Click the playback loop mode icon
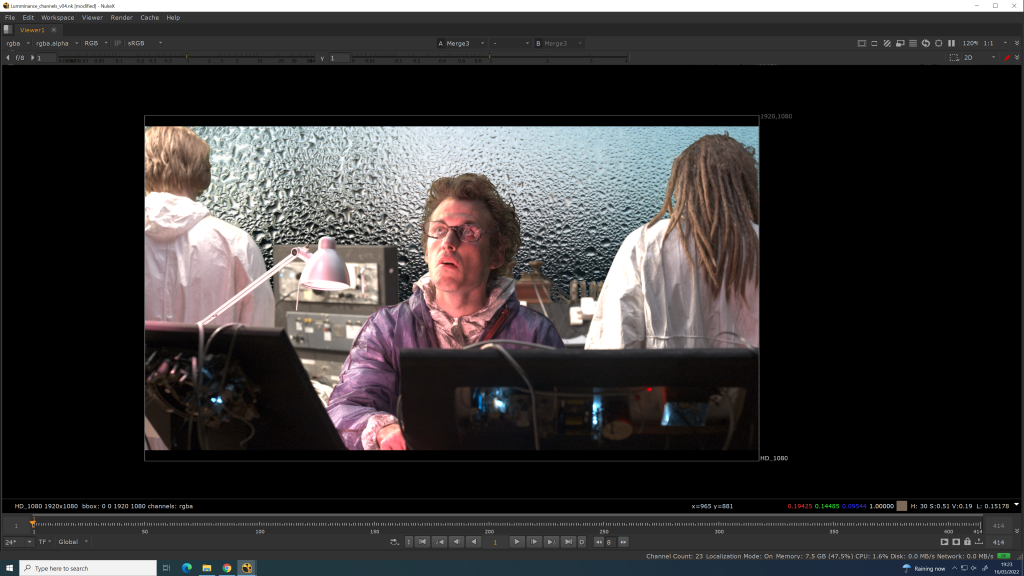The height and width of the screenshot is (576, 1024). pos(394,542)
